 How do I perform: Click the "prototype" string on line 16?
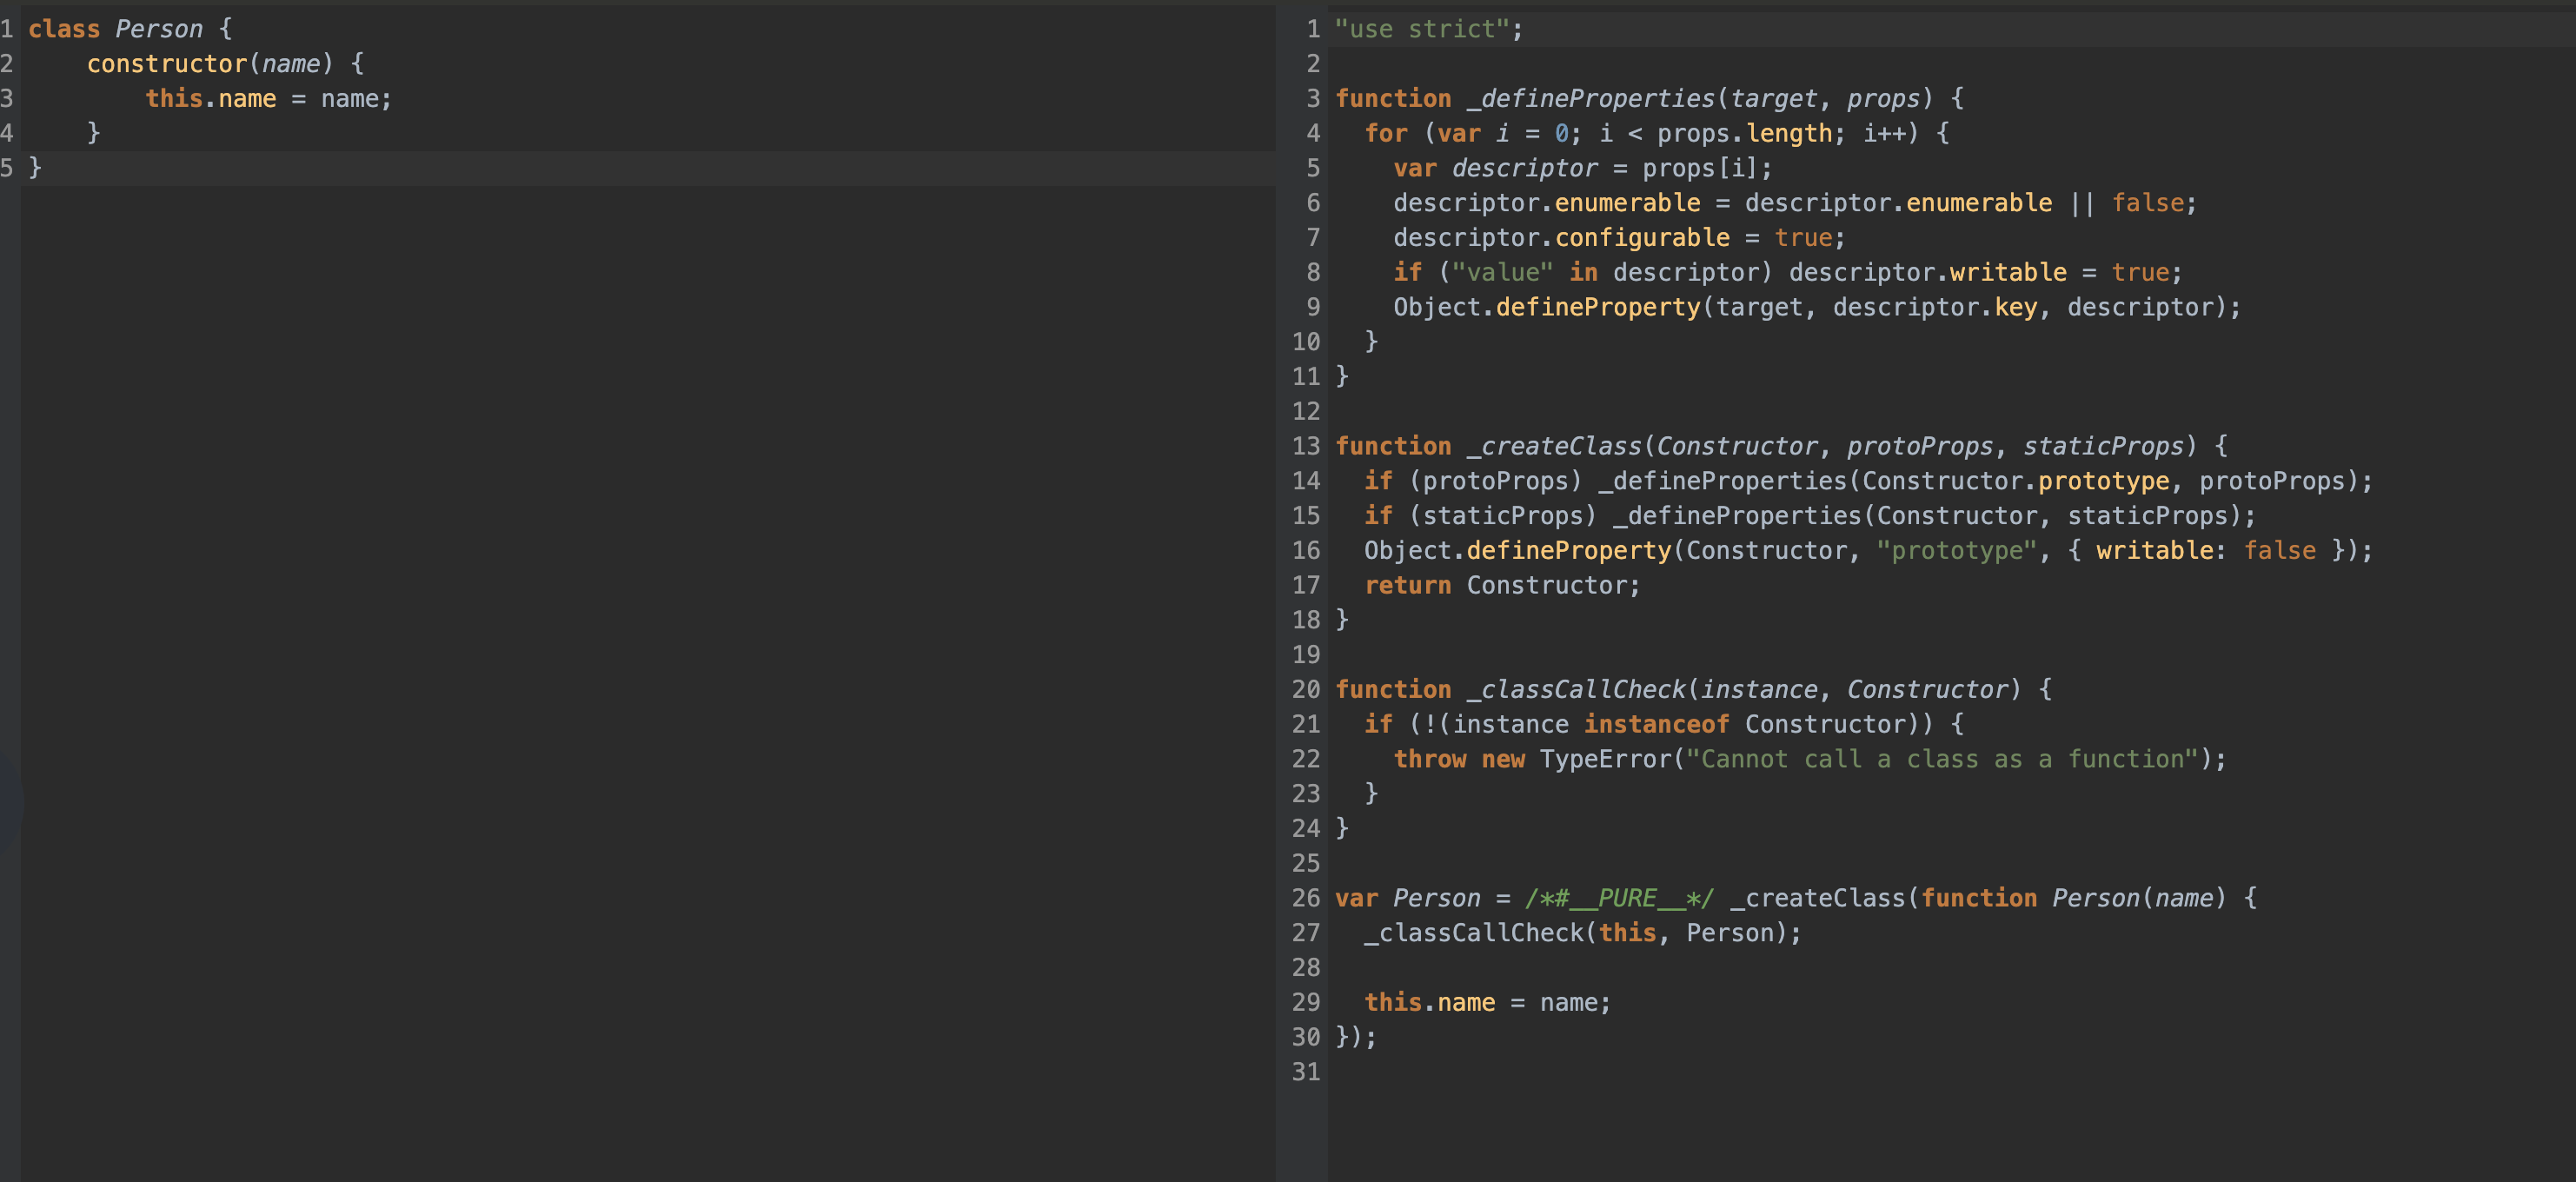[1956, 551]
